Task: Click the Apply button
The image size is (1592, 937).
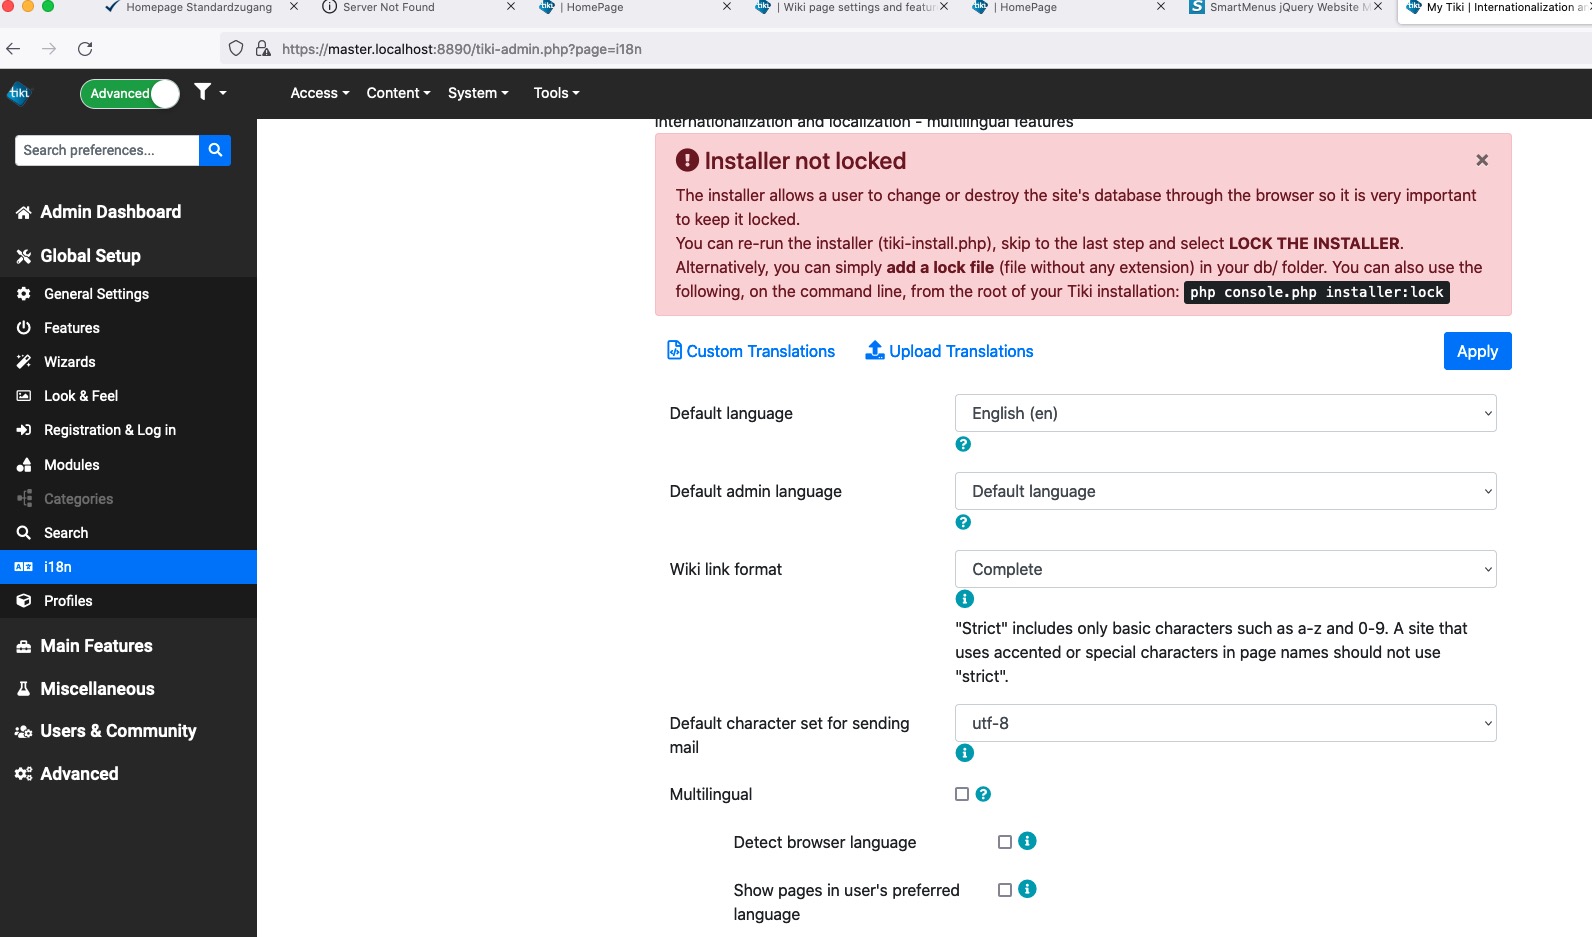Action: [1477, 351]
